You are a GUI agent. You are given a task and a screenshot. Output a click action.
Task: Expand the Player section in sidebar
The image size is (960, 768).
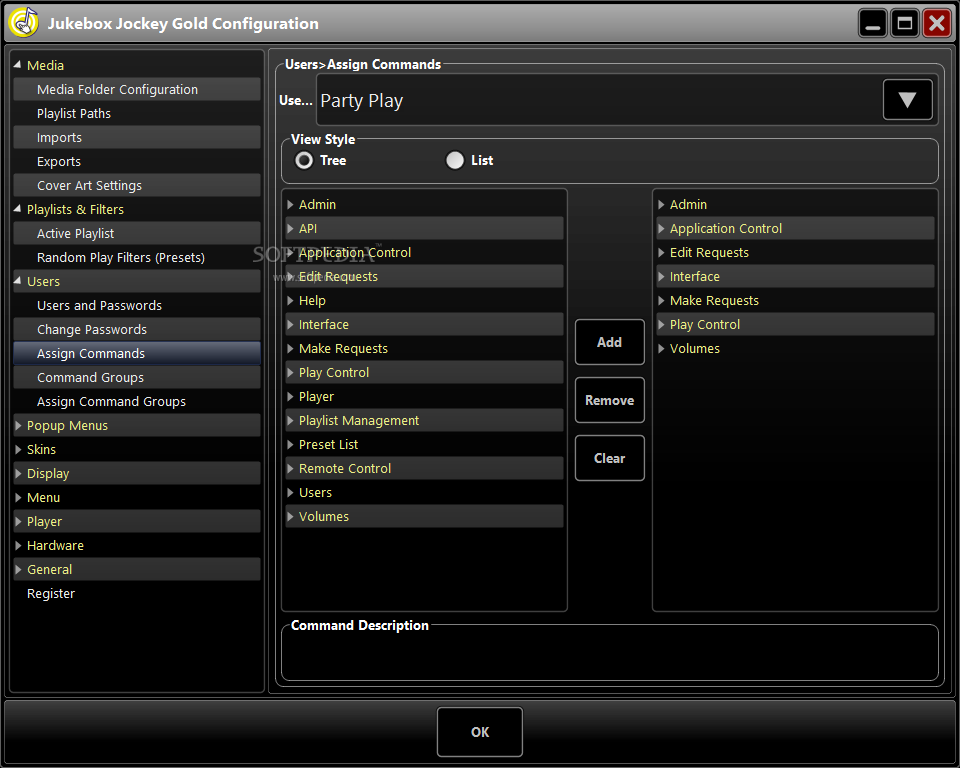[x=18, y=522]
